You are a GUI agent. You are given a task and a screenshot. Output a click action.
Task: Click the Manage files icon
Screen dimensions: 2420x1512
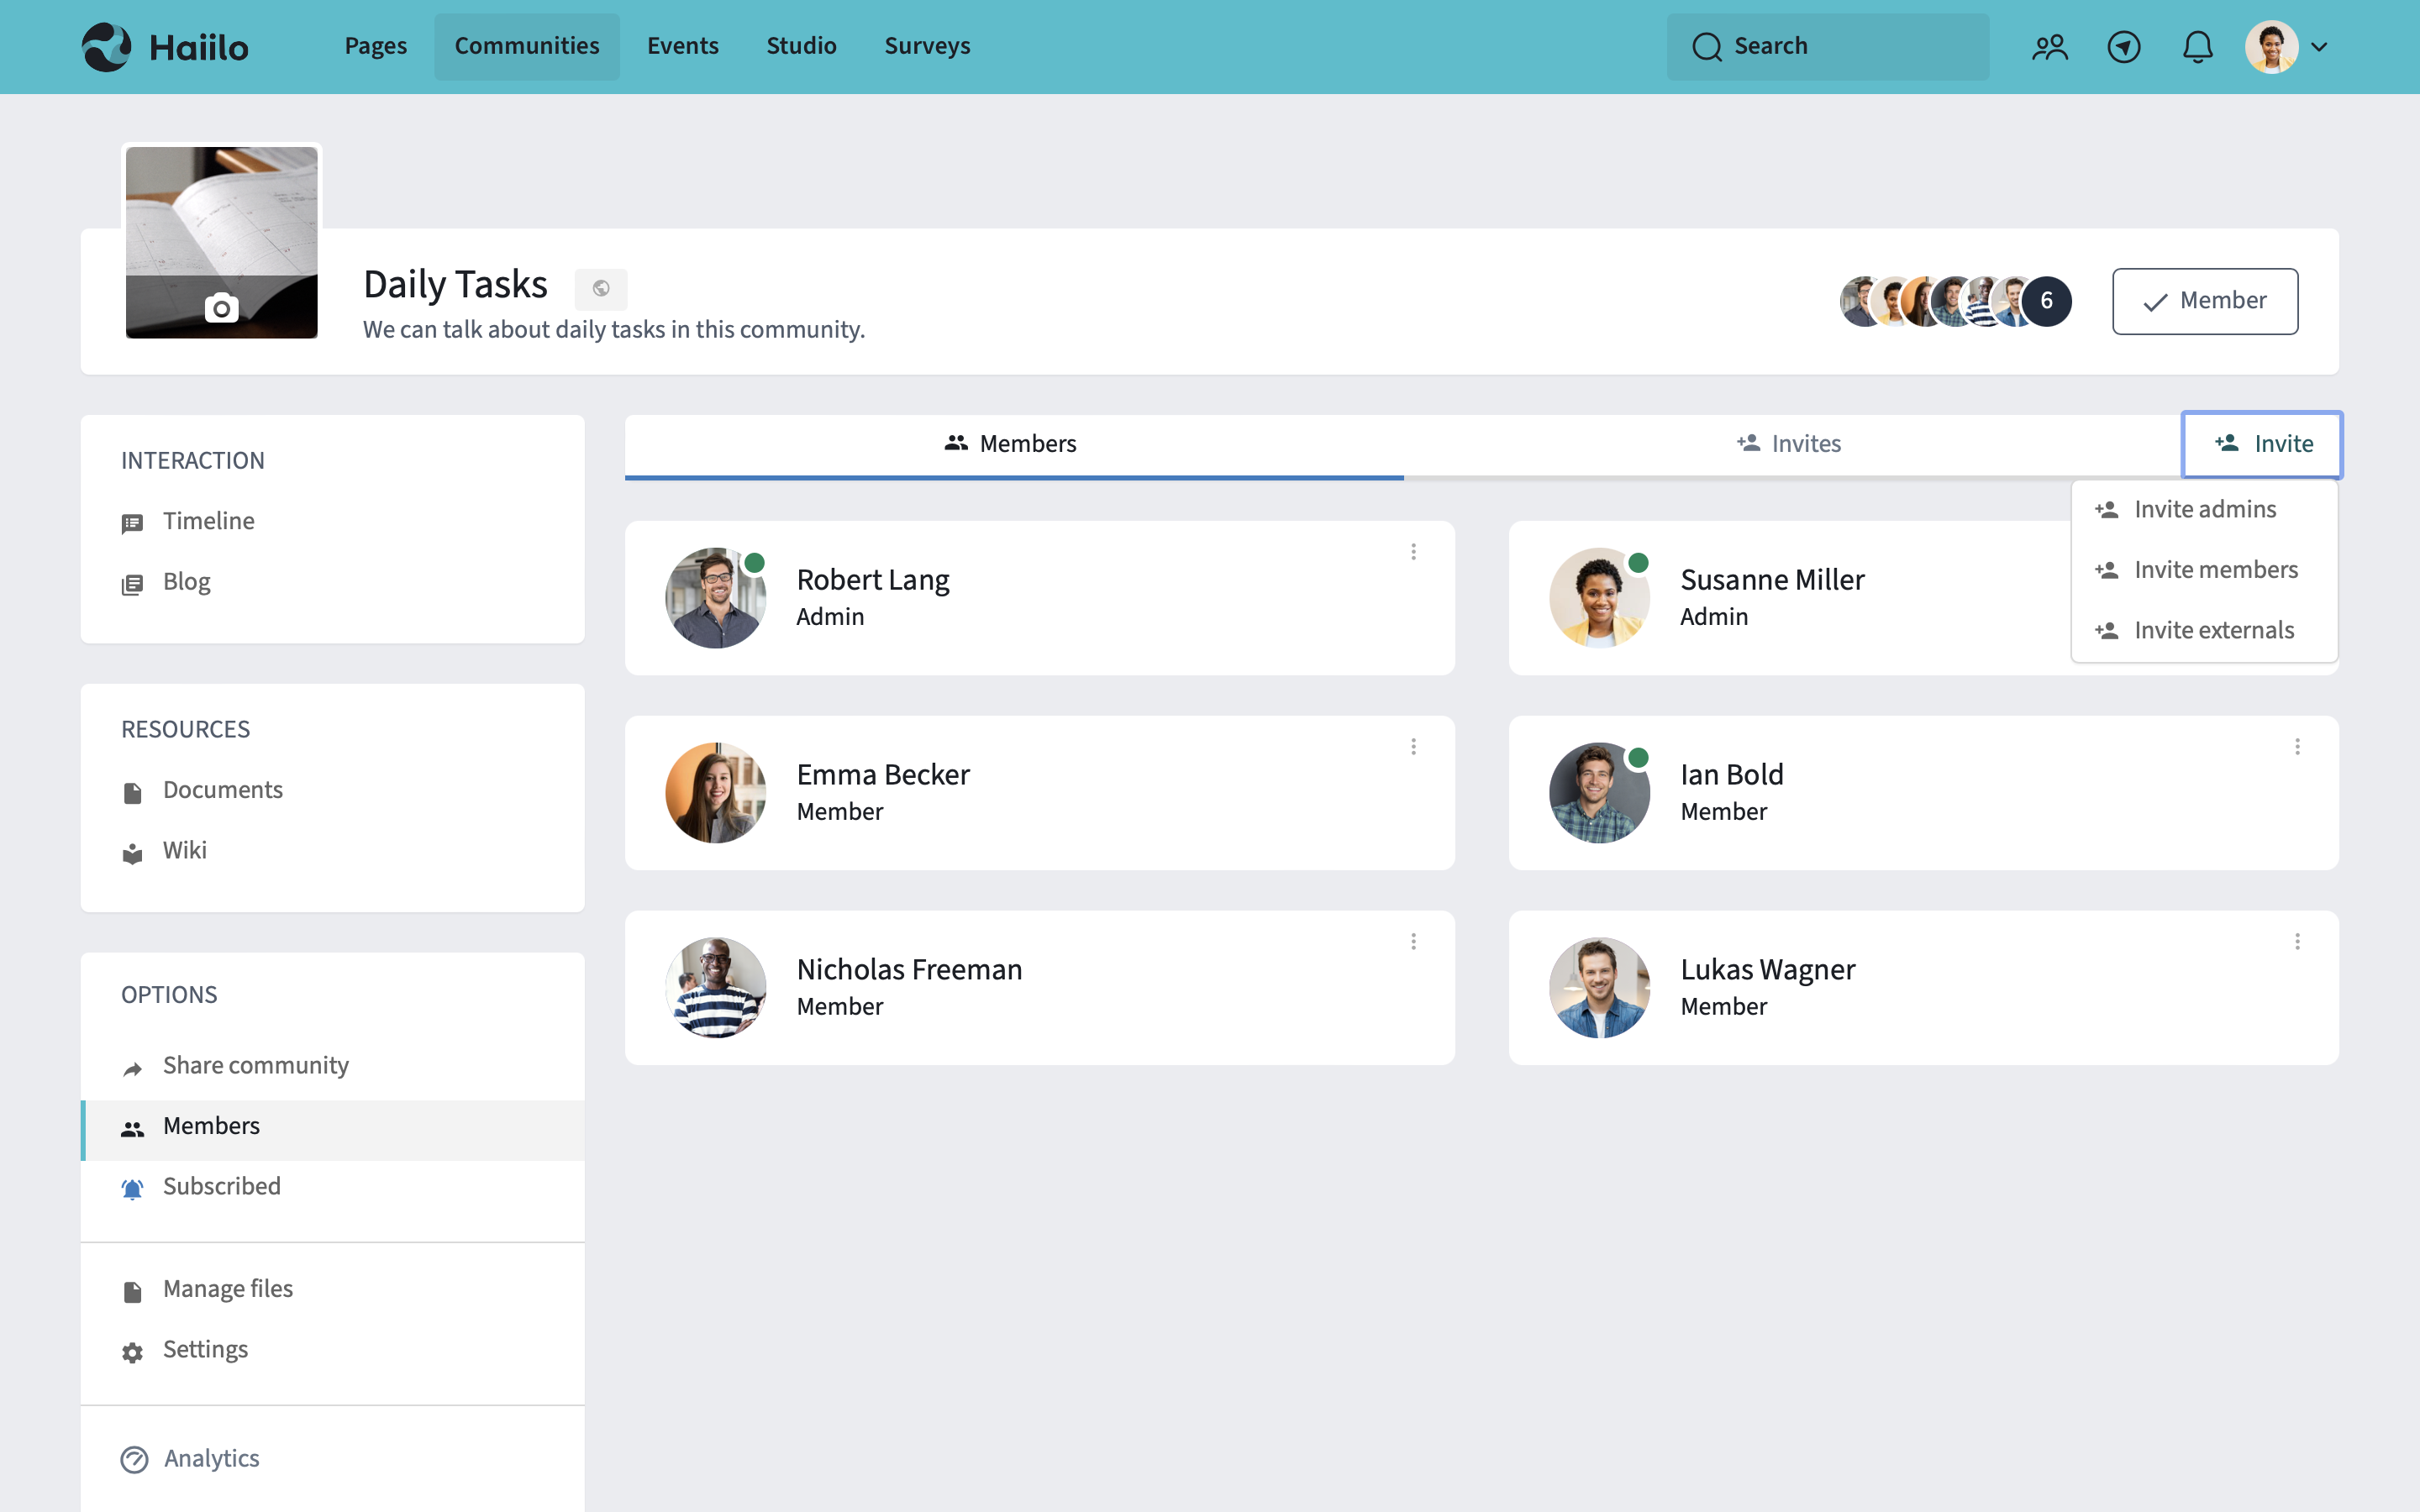(x=132, y=1292)
